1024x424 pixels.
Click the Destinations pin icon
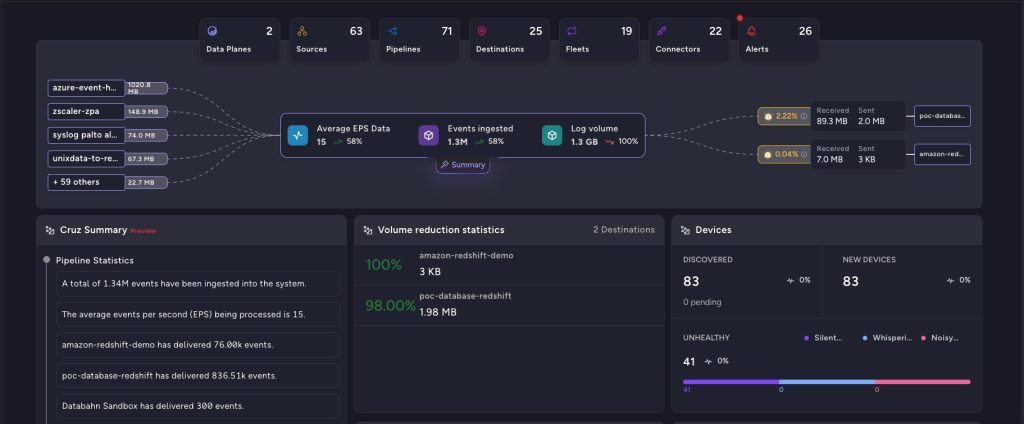(x=482, y=31)
